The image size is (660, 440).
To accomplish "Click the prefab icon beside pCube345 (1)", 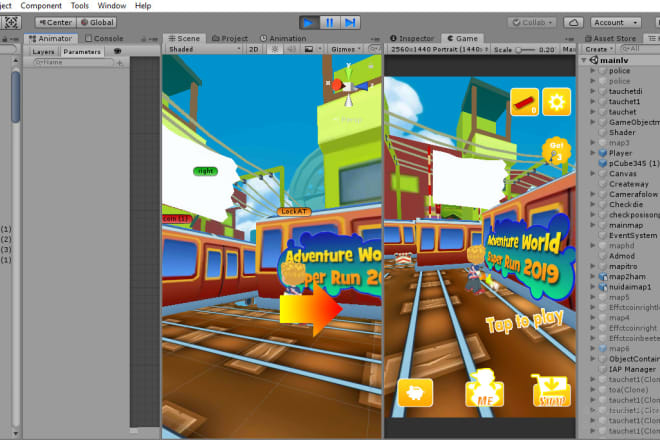I will (603, 163).
